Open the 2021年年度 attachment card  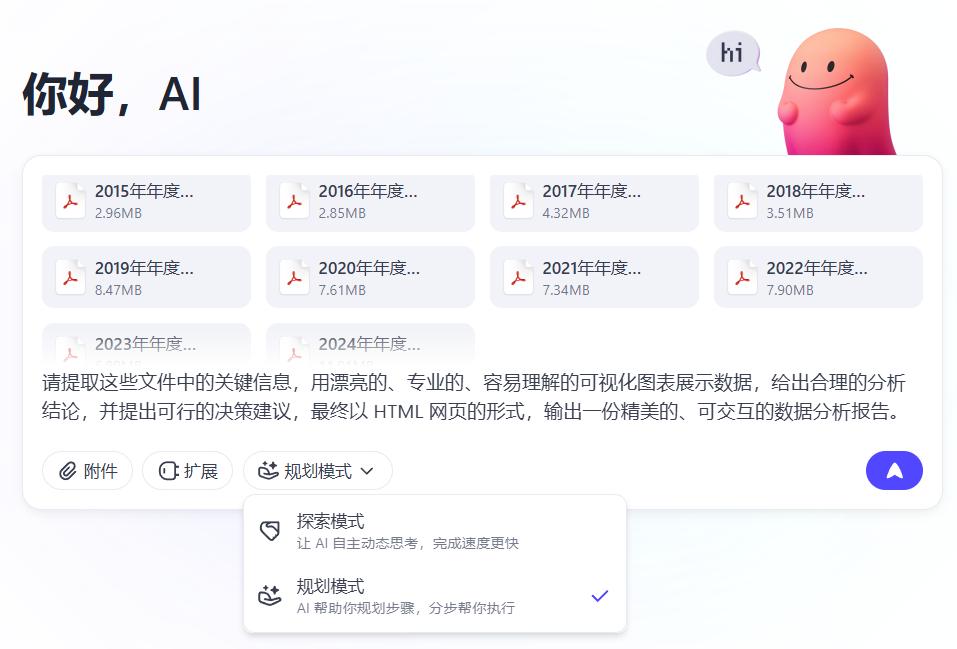(594, 276)
